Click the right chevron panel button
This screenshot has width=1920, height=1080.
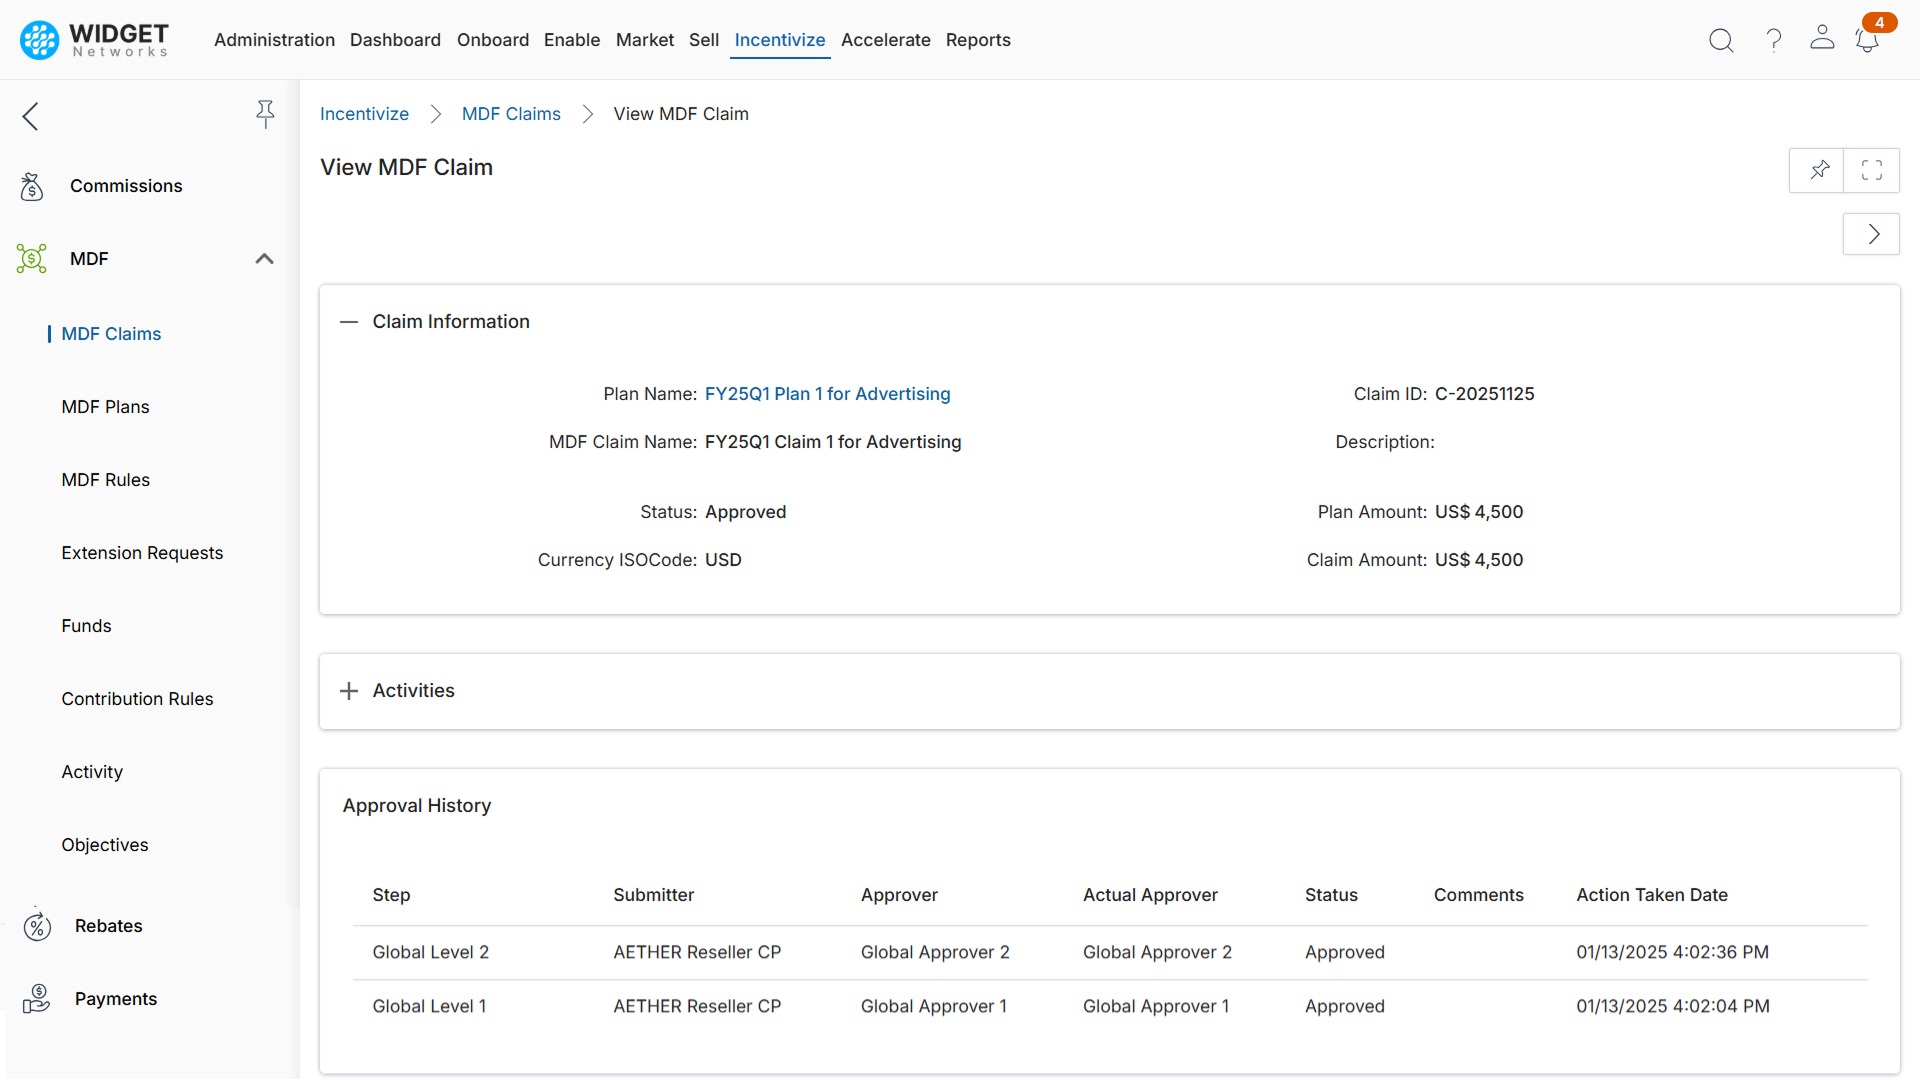click(1871, 233)
